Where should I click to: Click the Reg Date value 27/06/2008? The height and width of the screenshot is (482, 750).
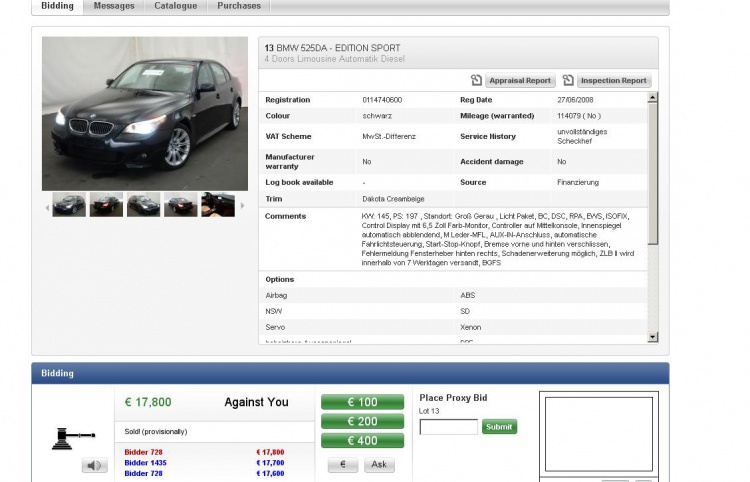[575, 100]
